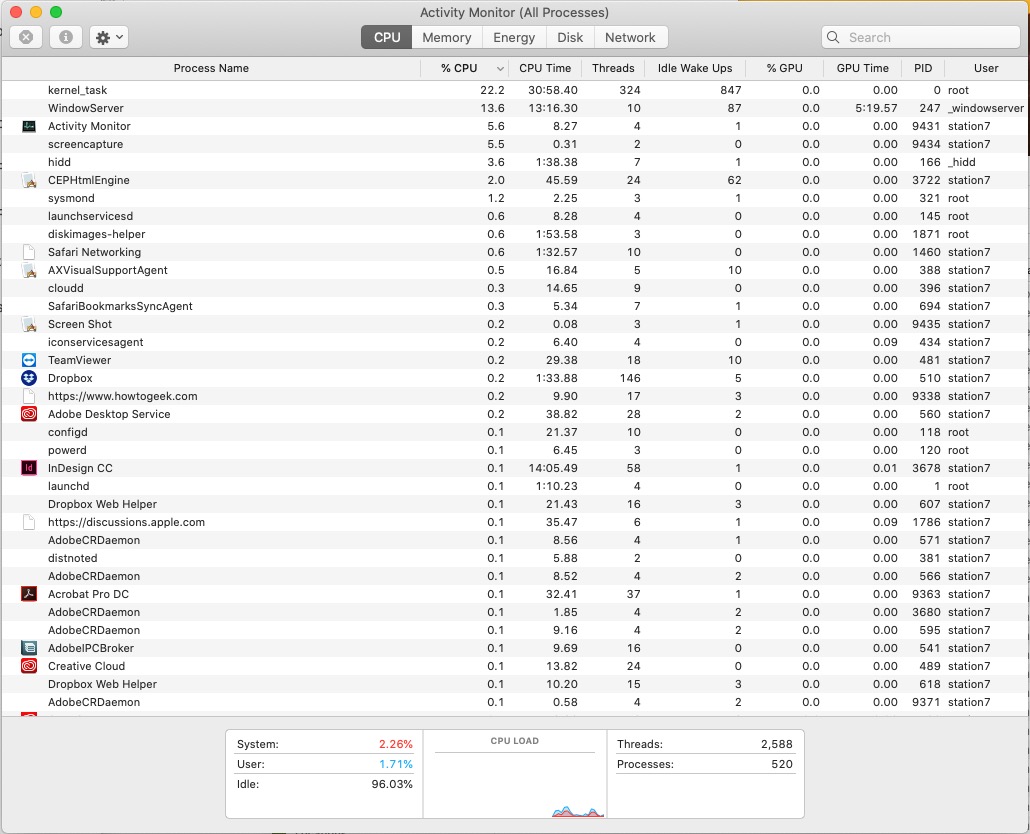Click the _windowserver user cell
Image resolution: width=1030 pixels, height=834 pixels.
[x=985, y=108]
